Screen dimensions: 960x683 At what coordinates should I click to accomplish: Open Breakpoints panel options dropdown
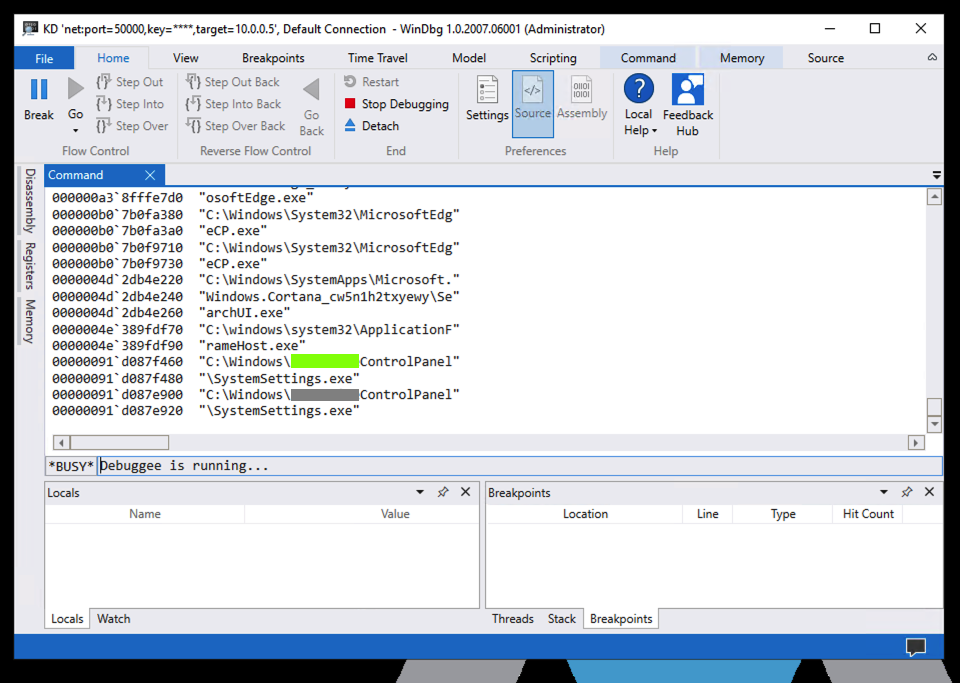[x=883, y=492]
